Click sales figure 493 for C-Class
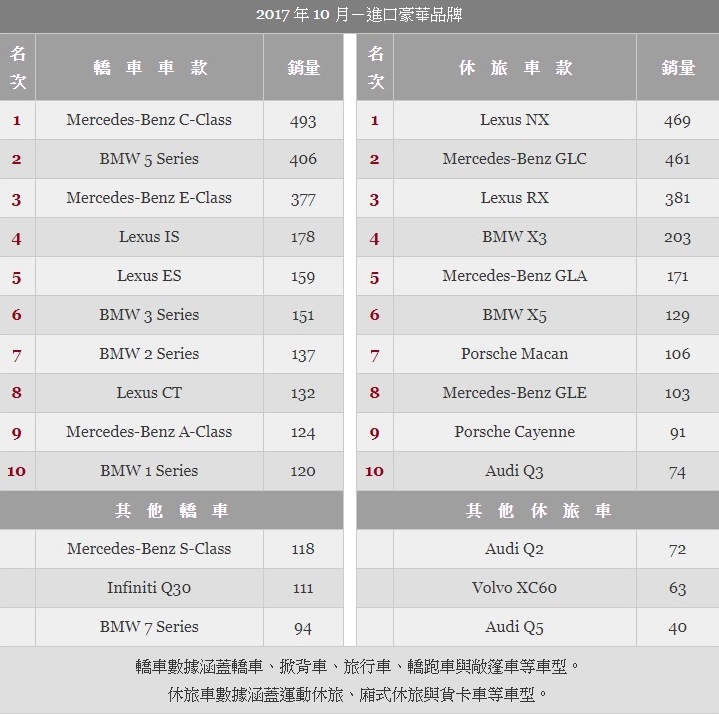719x714 pixels. click(303, 121)
